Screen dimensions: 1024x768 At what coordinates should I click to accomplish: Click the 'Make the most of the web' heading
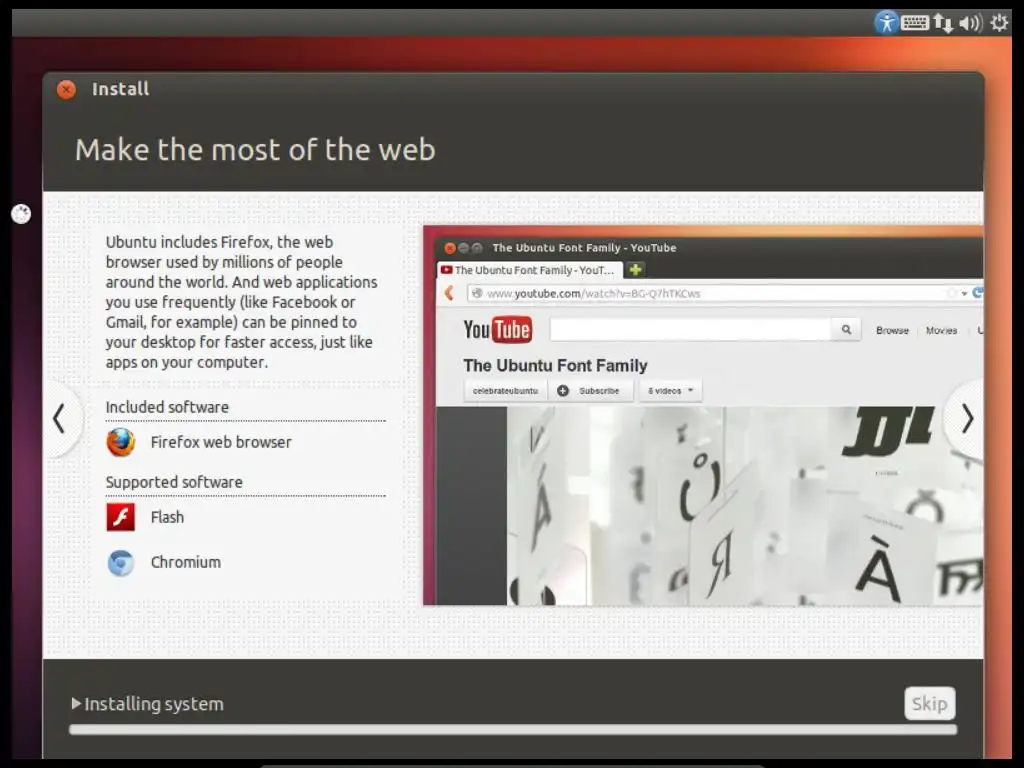[x=255, y=150]
